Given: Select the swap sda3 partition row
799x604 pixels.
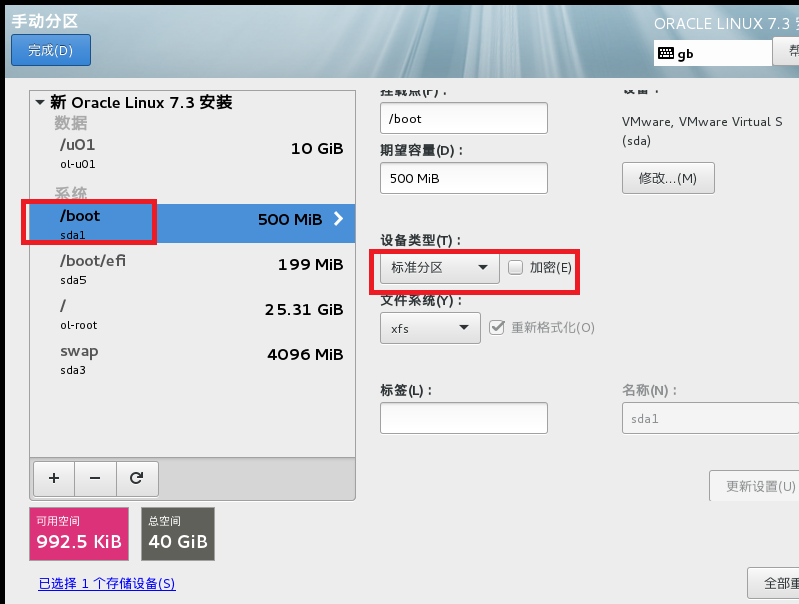Looking at the screenshot, I should click(x=193, y=359).
